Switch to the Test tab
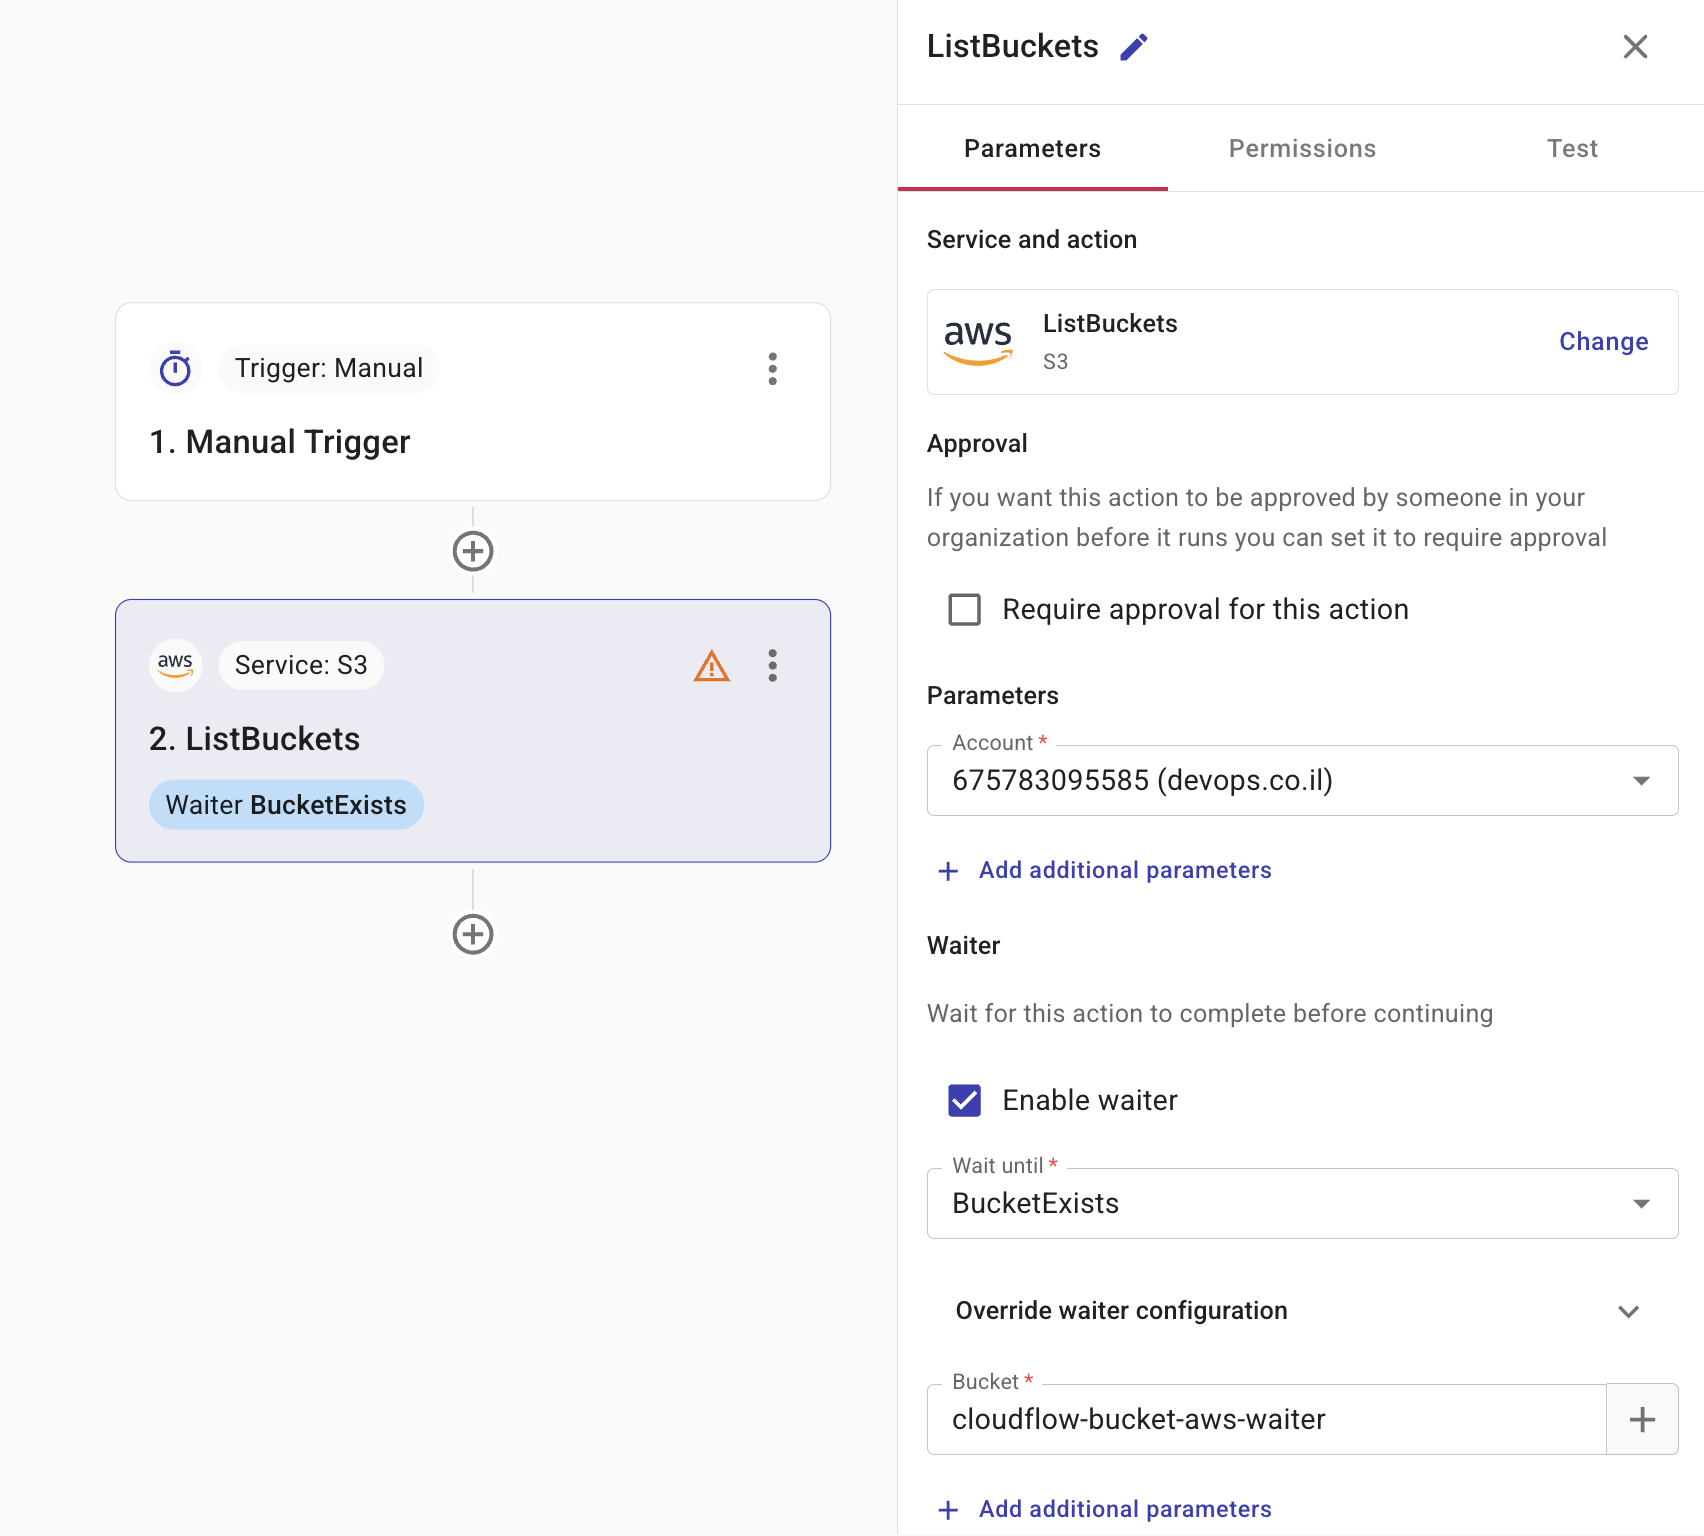Viewport: 1704px width, 1536px height. 1571,149
